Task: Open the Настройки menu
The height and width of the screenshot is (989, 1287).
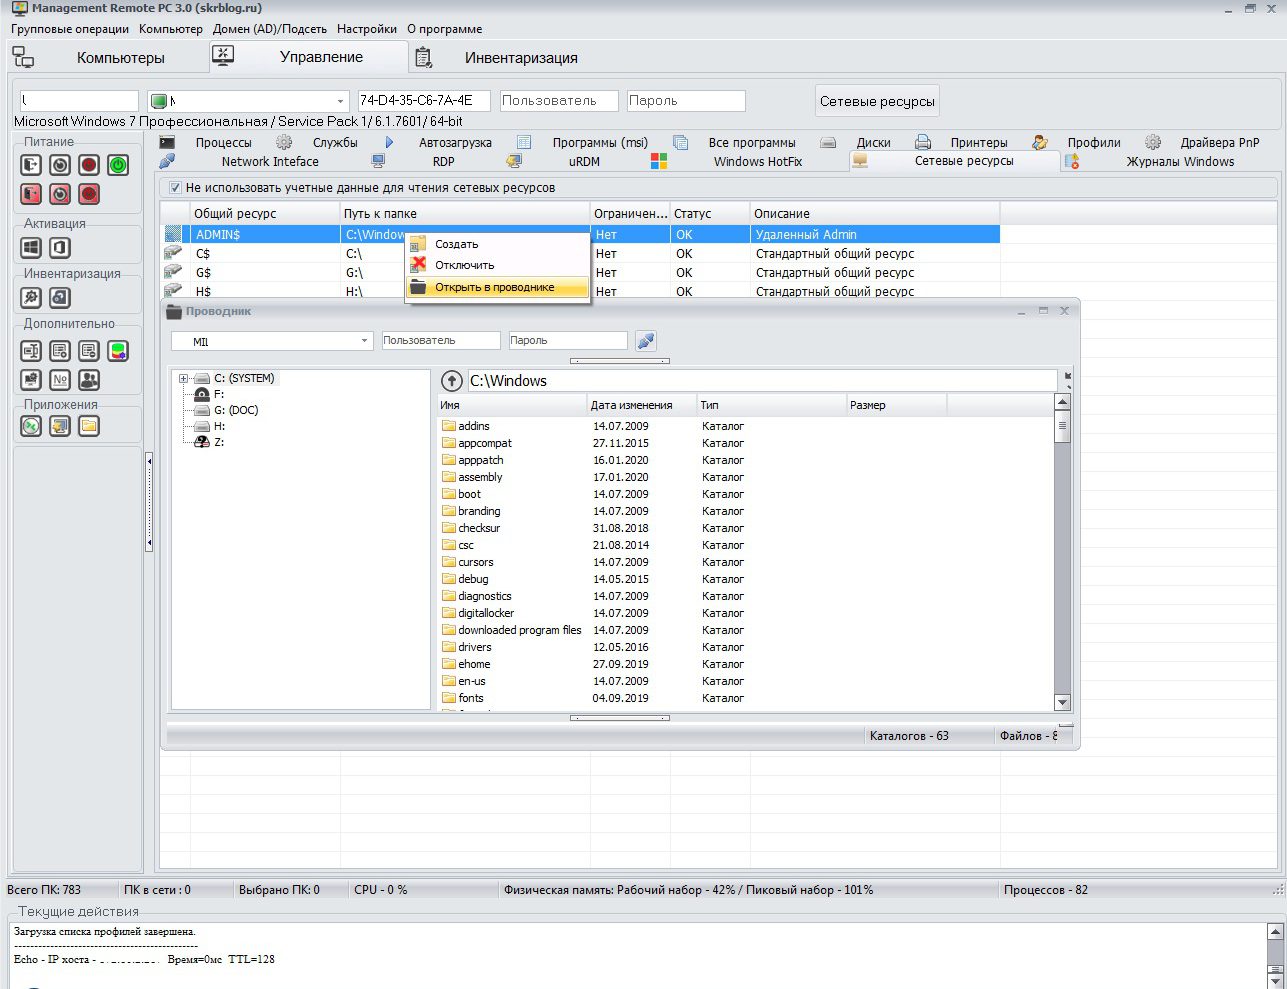Action: (367, 29)
